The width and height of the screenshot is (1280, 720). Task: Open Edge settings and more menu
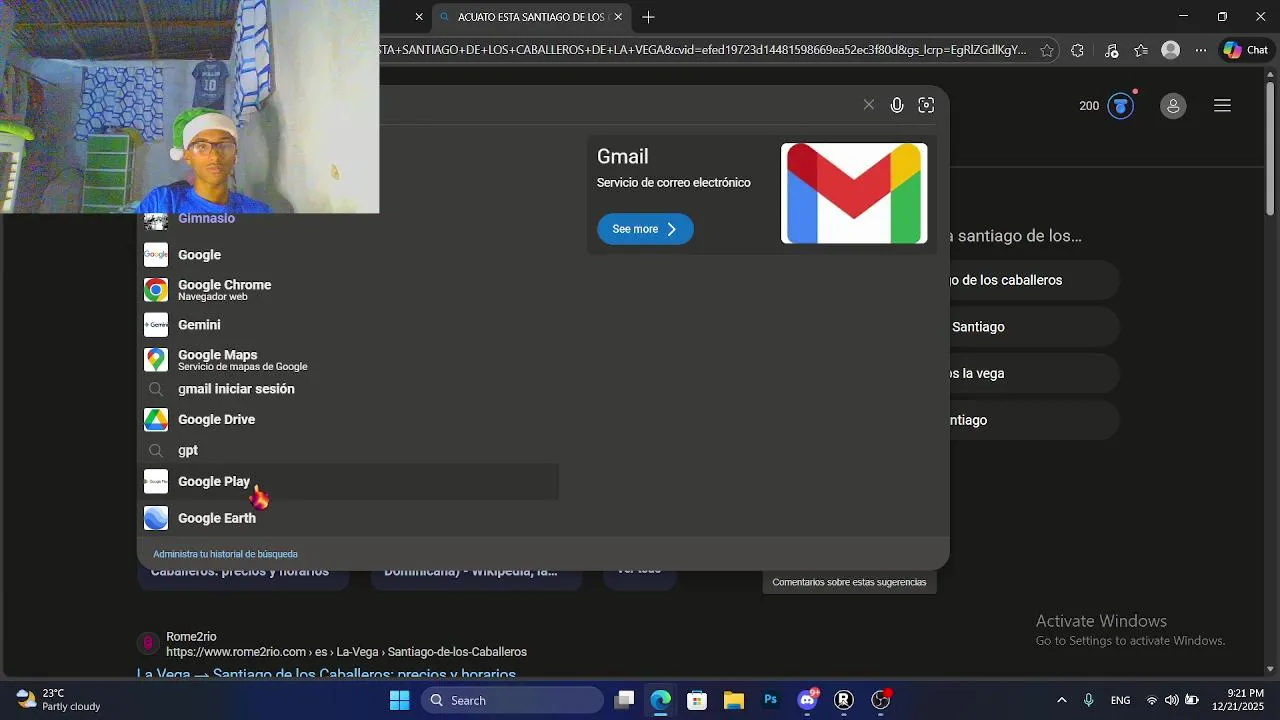click(x=1201, y=50)
